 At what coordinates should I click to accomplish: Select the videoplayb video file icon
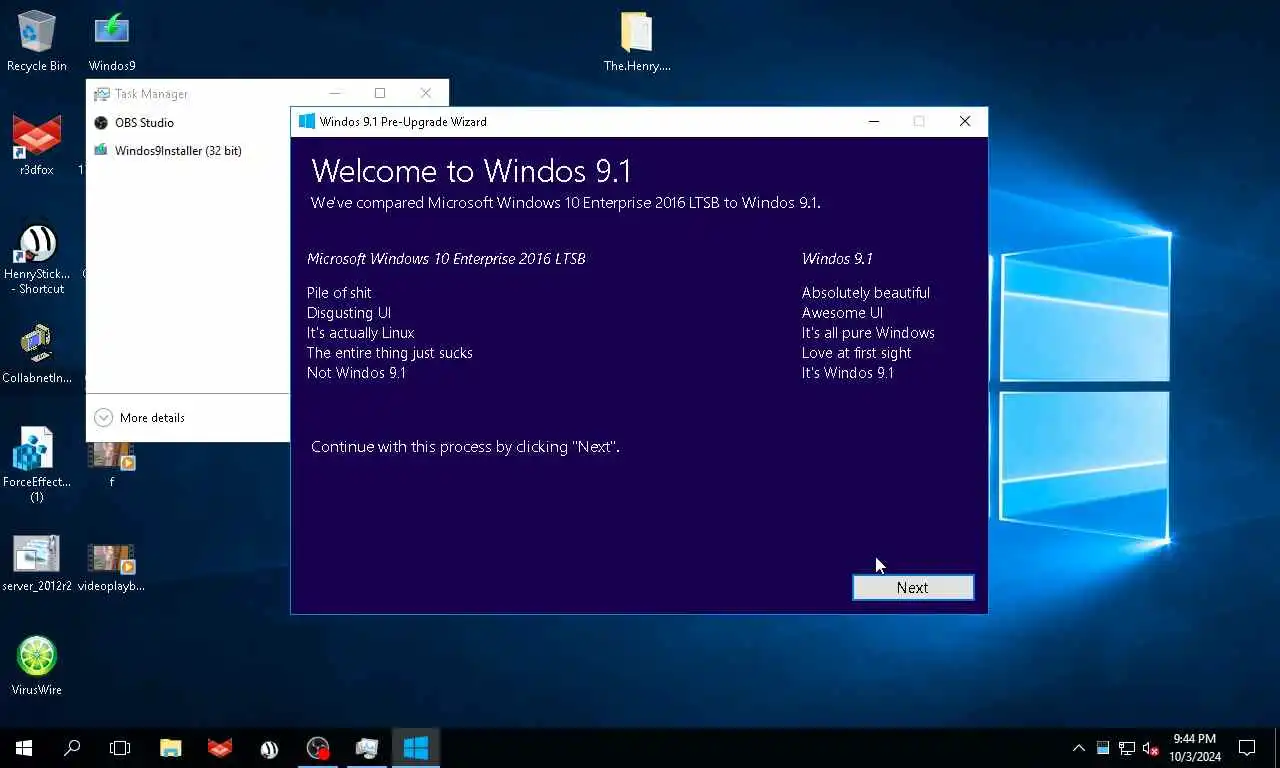pyautogui.click(x=111, y=567)
